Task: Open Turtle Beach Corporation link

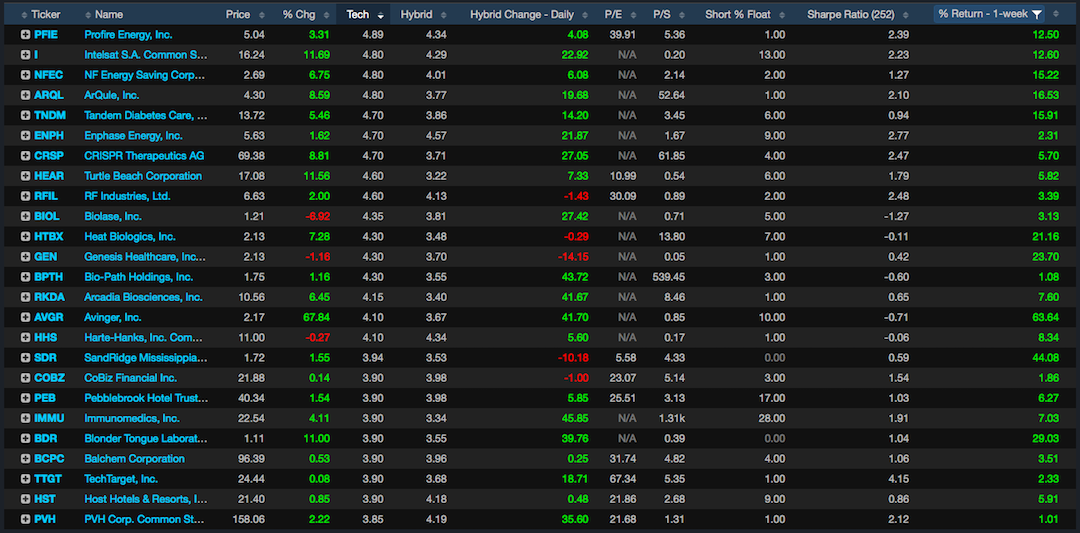Action: 143,176
